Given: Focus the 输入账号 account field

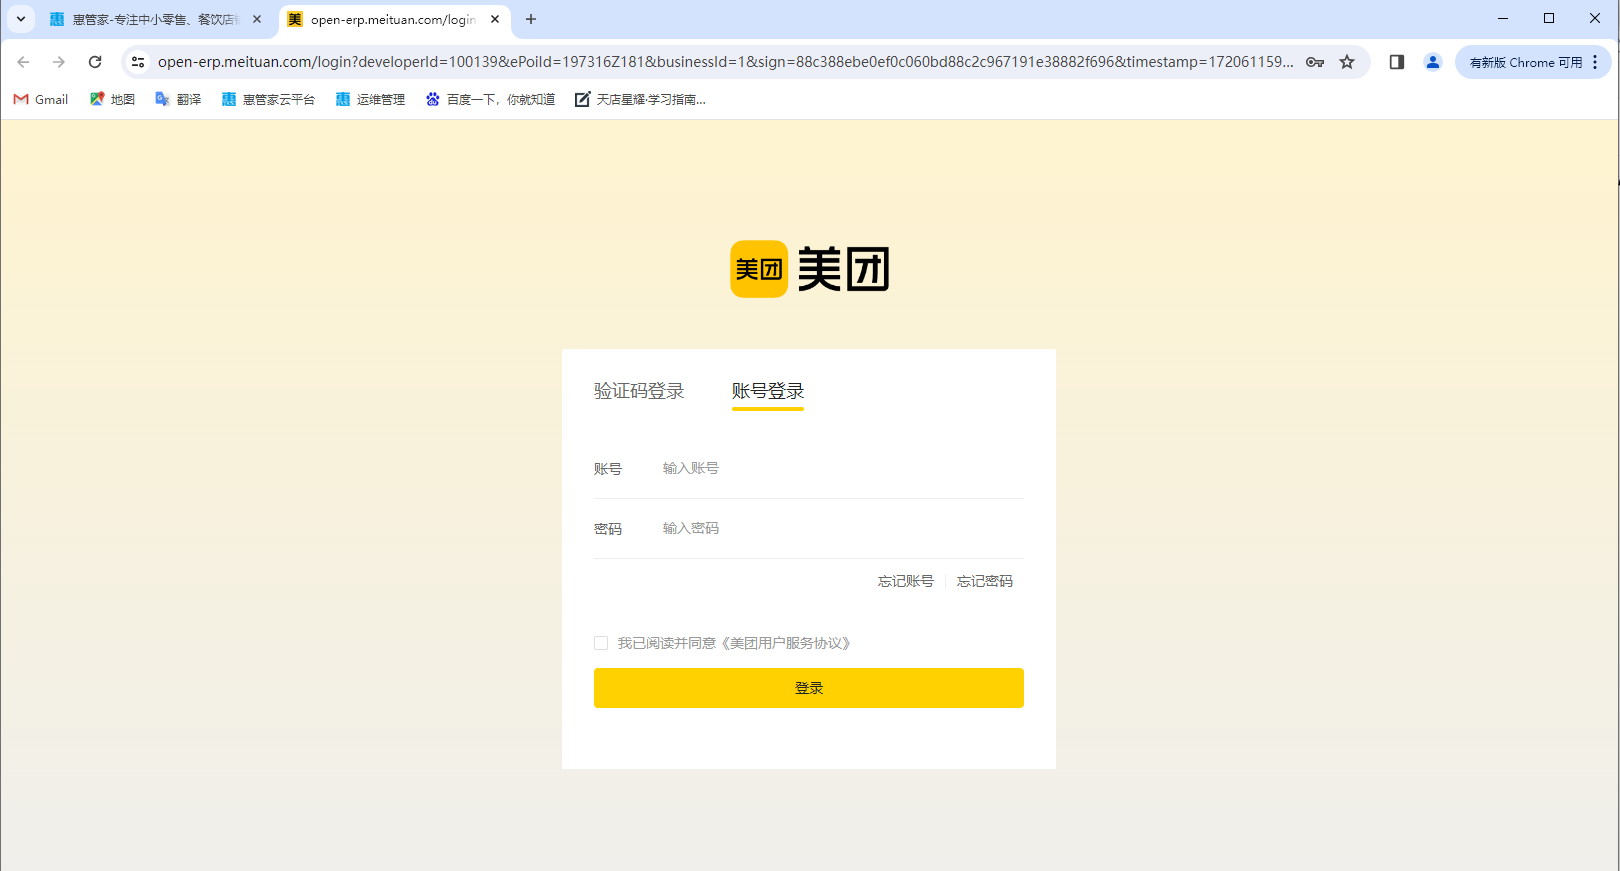Looking at the screenshot, I should [x=842, y=468].
